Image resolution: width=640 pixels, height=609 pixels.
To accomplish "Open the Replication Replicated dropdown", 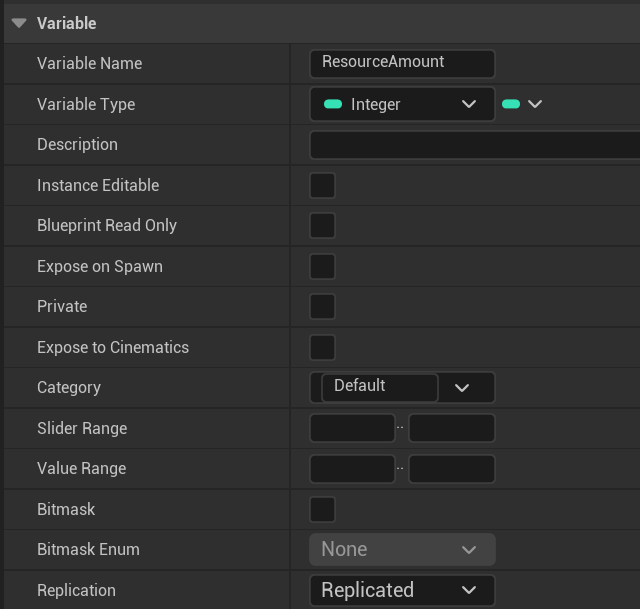I will coord(402,590).
